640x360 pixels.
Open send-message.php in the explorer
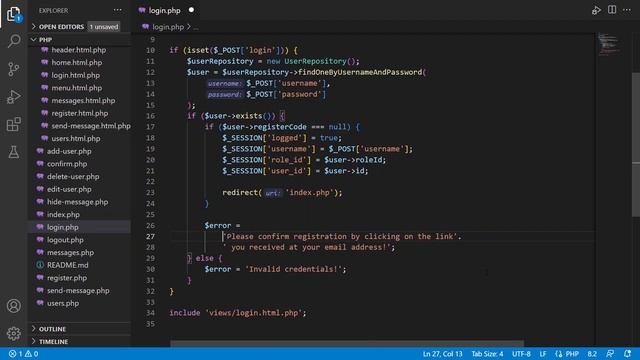coord(78,290)
